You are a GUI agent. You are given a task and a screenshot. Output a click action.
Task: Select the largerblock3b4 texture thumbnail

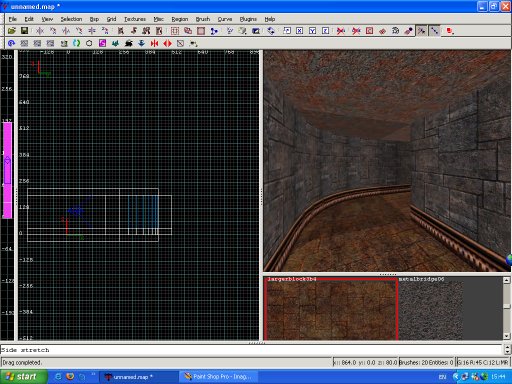[331, 309]
